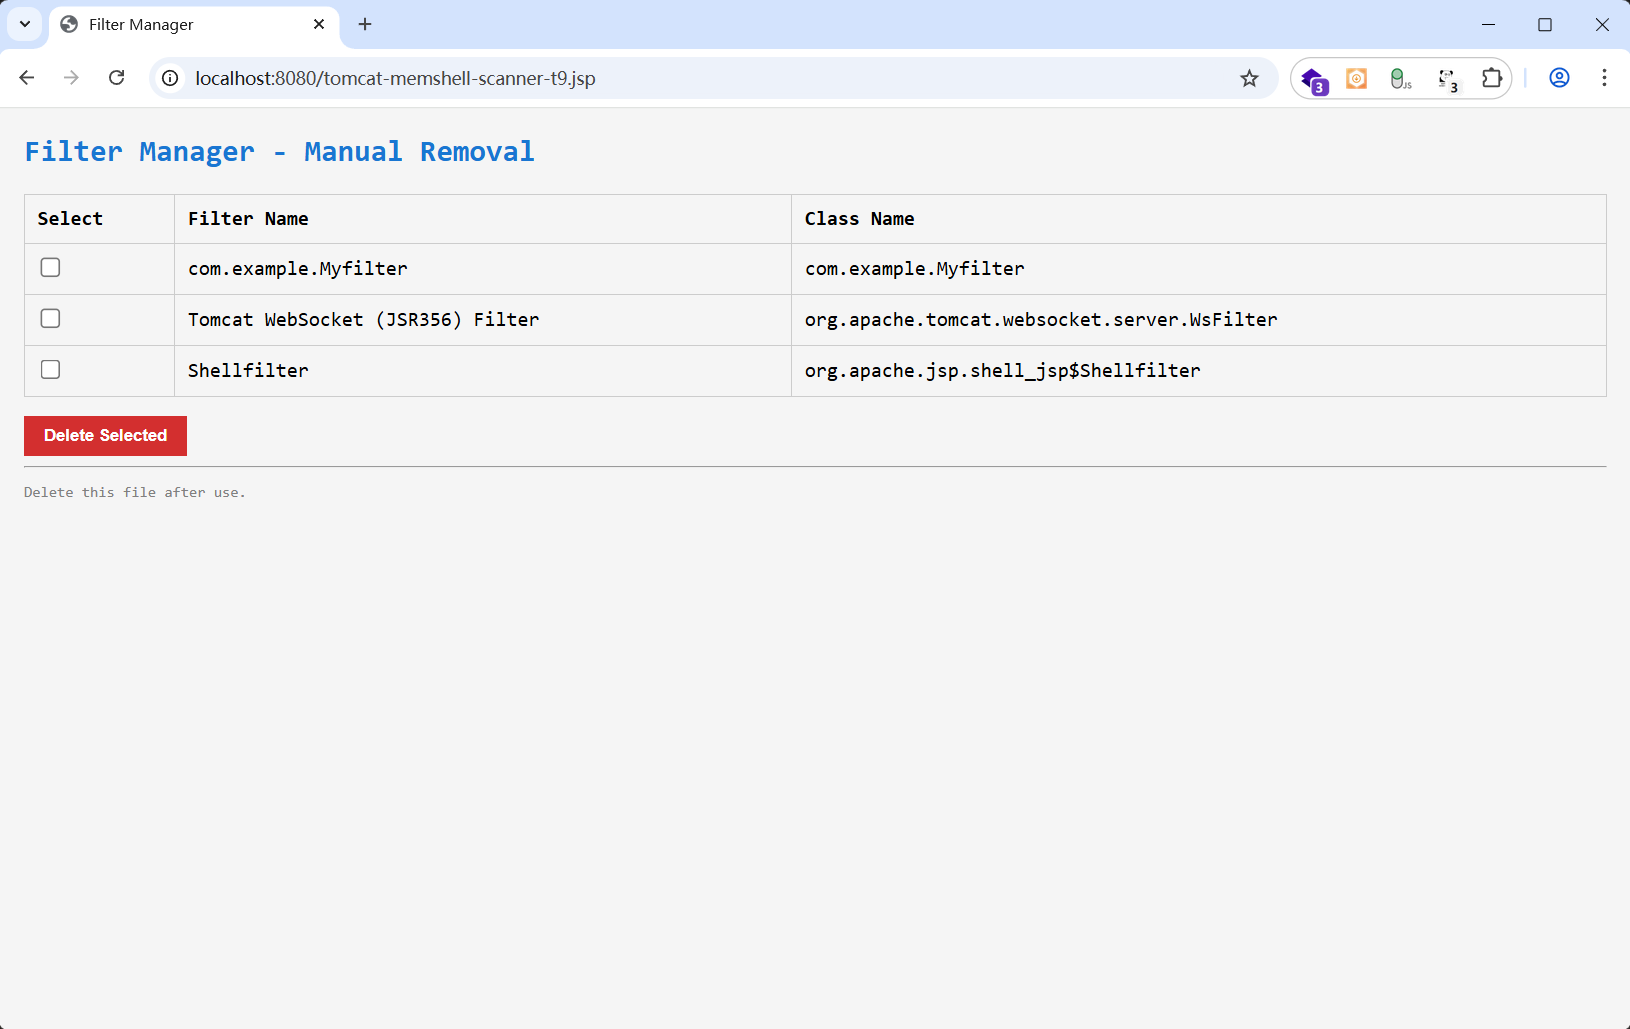Open the panda extension with badge 3
Viewport: 1630px width, 1029px height.
coord(1446,79)
